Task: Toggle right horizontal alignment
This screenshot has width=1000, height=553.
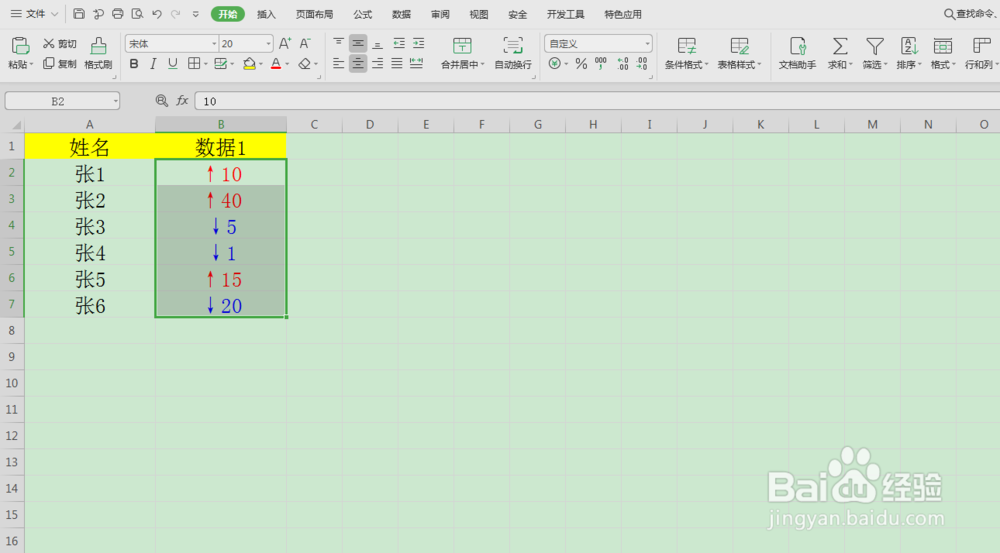Action: pos(378,63)
